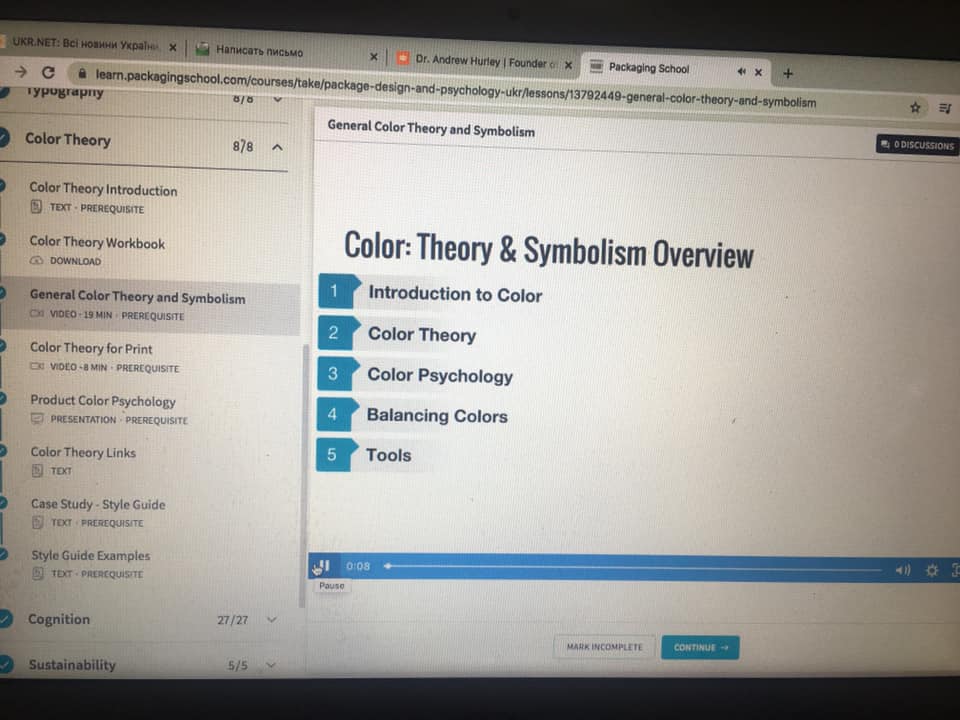Click the Sustainability section title
960x720 pixels.
coord(72,664)
